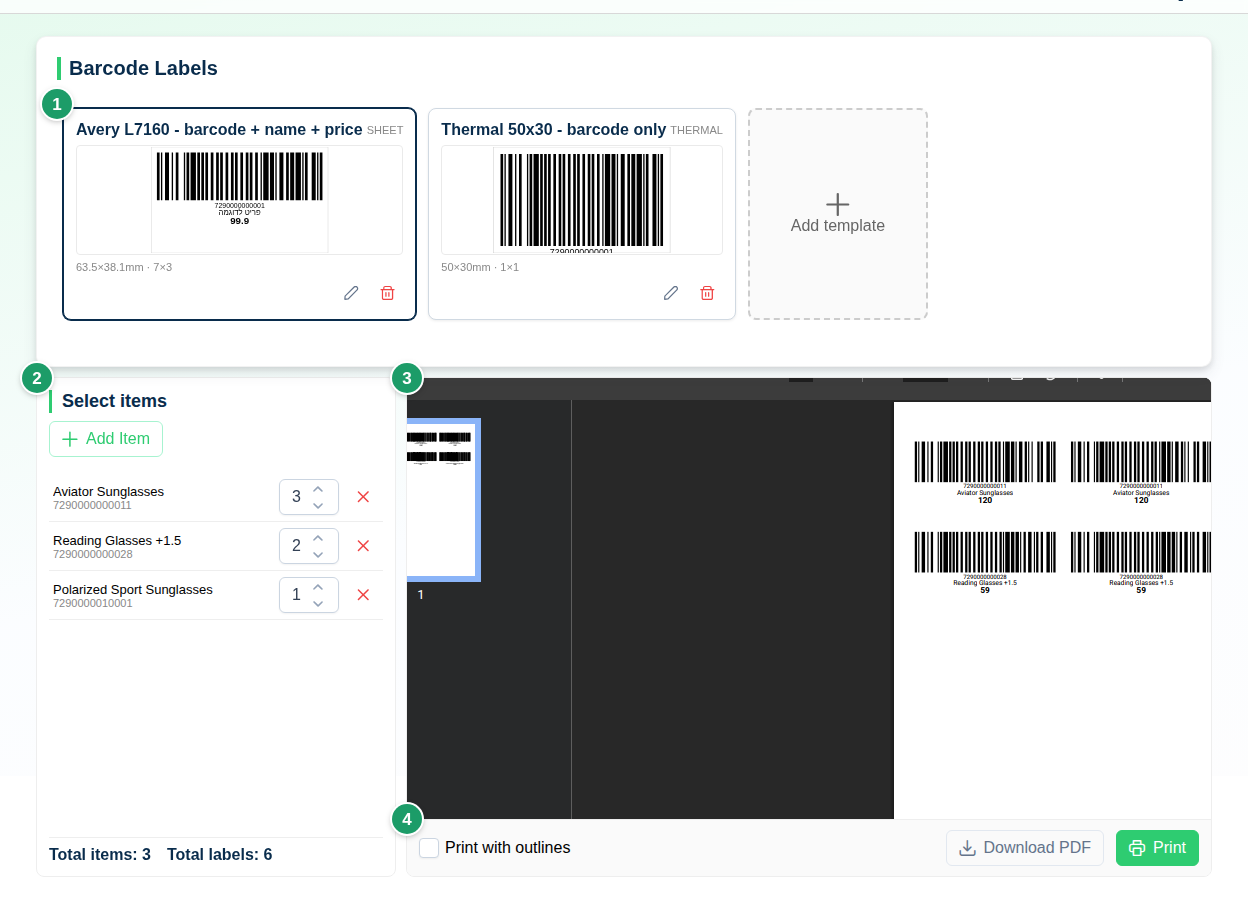Decrease Polarized Sport Sunglasses quantity
This screenshot has height=914, width=1248.
tap(318, 603)
